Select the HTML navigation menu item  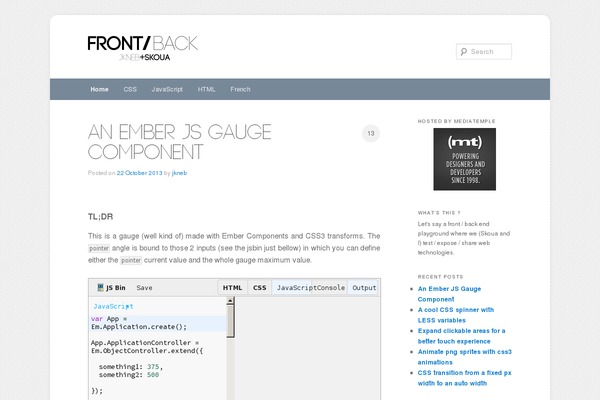[206, 89]
